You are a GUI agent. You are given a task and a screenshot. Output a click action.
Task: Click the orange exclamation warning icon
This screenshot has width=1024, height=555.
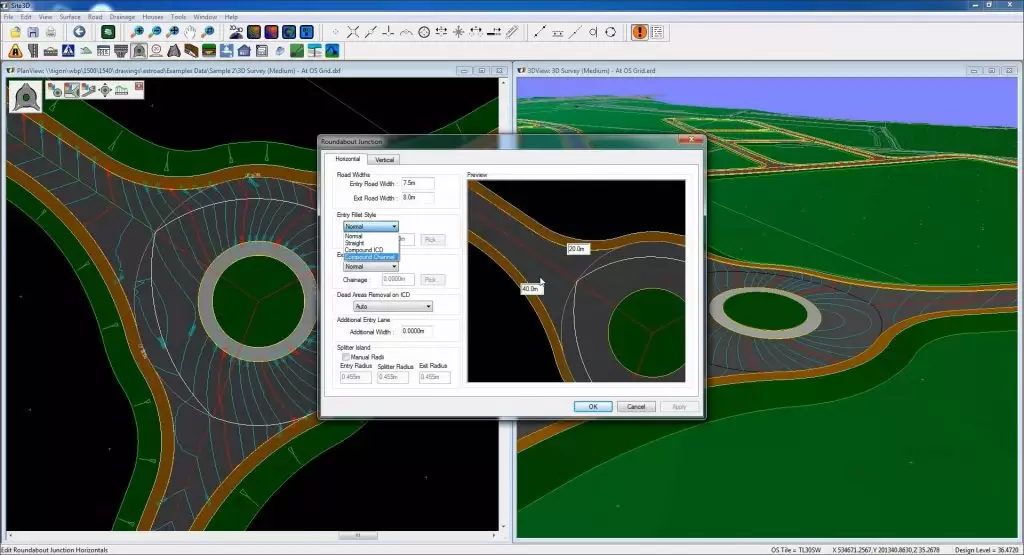639,32
